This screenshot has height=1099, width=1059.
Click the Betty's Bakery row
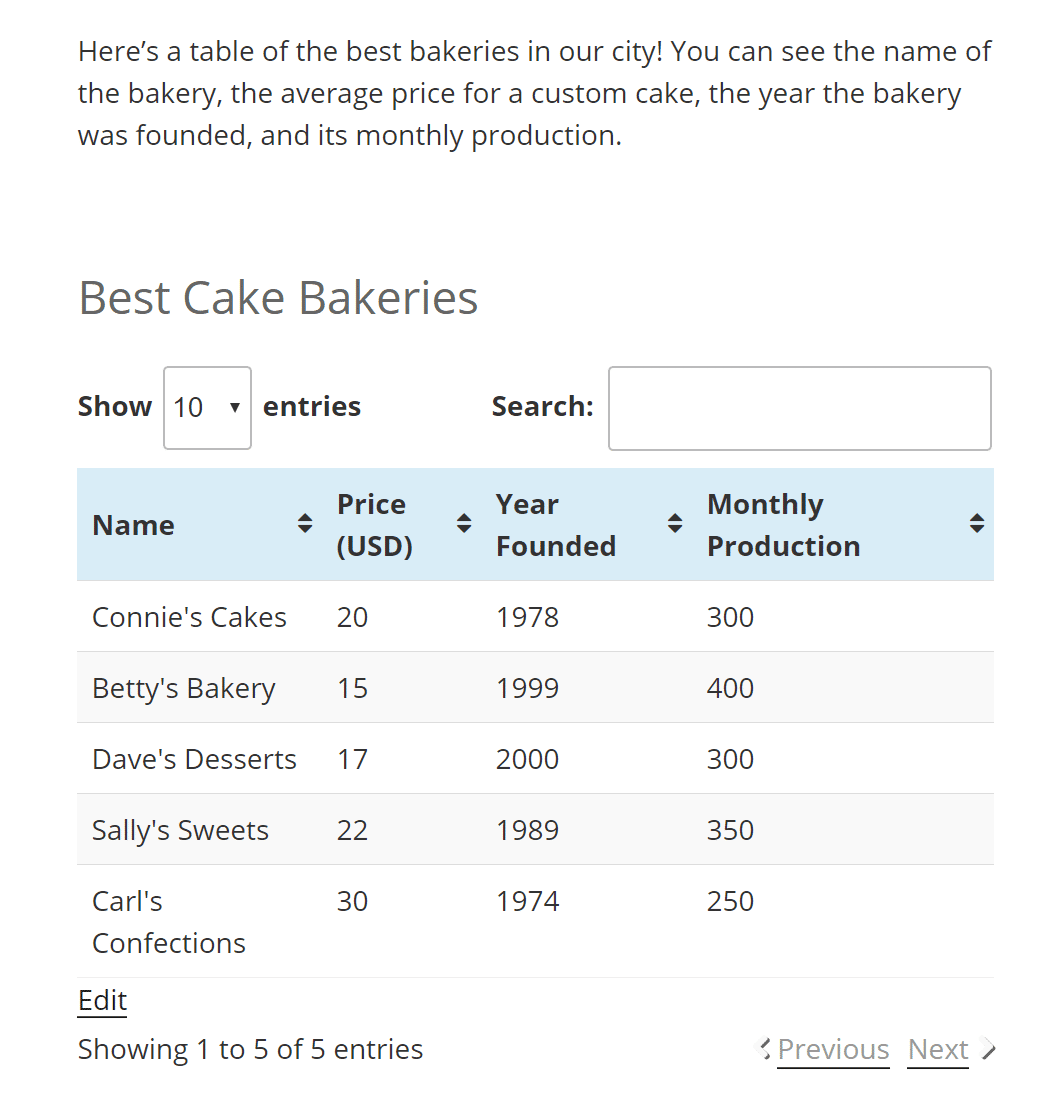click(x=400, y=688)
